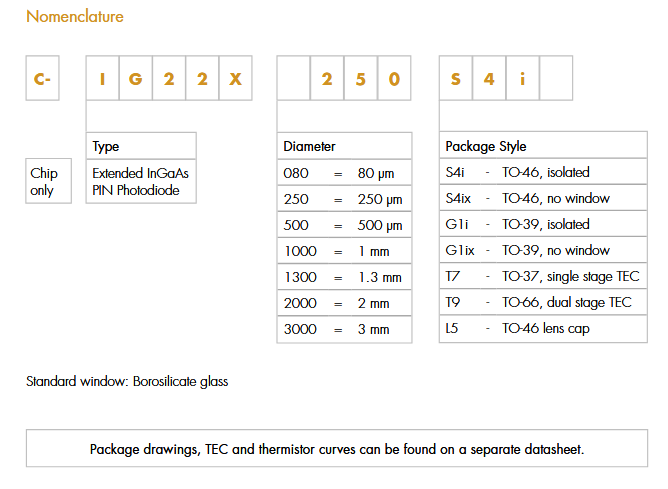
Task: Choose the 500 µm diameter row
Action: [x=343, y=225]
